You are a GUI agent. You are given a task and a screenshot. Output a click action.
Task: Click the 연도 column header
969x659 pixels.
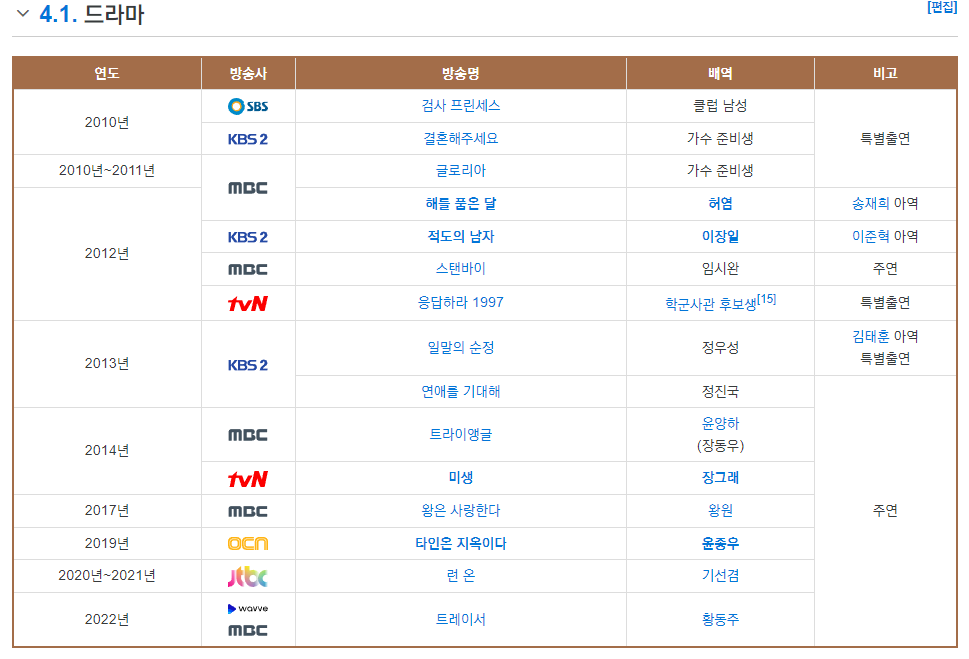click(x=107, y=74)
